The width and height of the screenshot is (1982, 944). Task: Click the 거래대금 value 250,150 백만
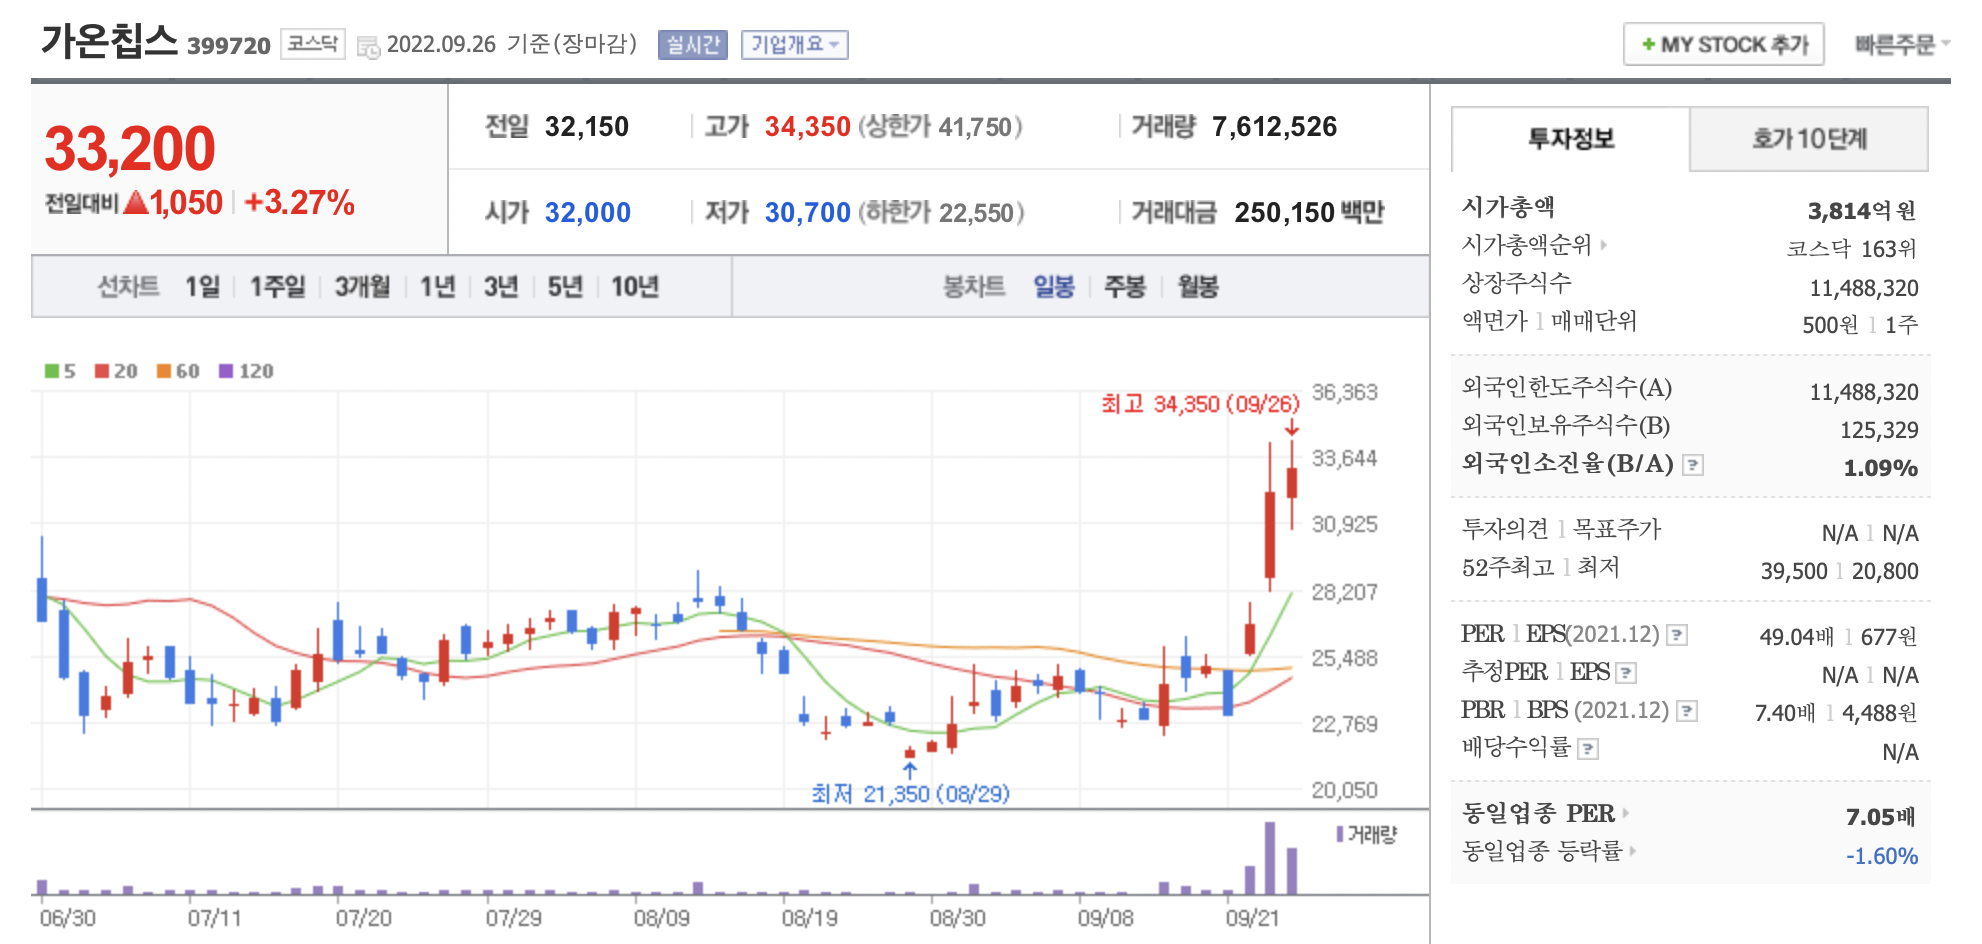click(1309, 213)
